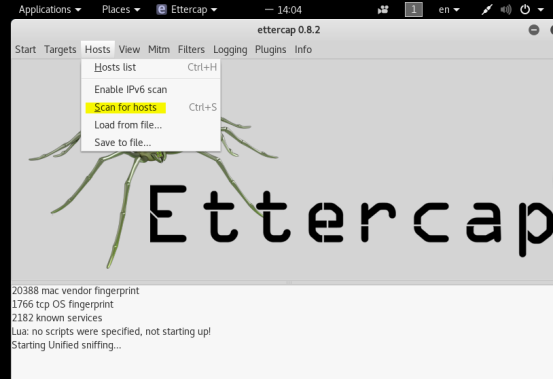Image resolution: width=554 pixels, height=380 pixels.
Task: Click '2182 known services' log line
Action: pos(57,318)
